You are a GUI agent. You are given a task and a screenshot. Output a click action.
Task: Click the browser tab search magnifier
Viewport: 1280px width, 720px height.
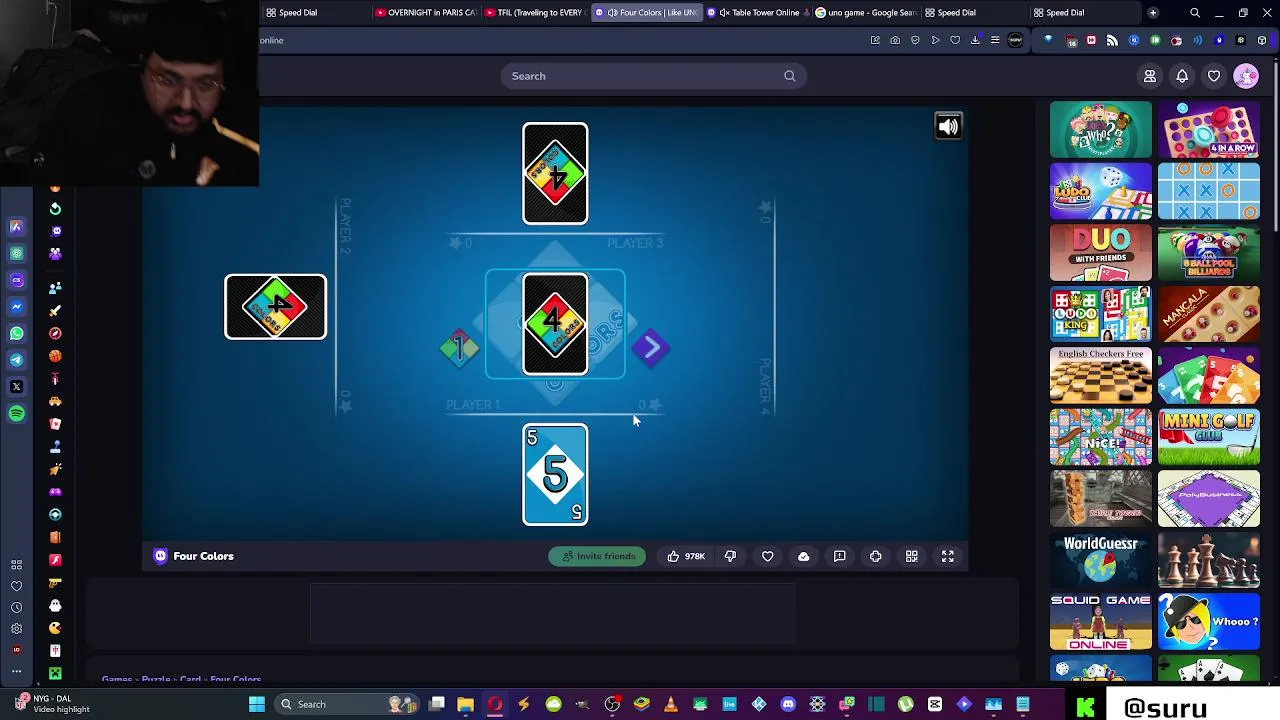point(1195,12)
